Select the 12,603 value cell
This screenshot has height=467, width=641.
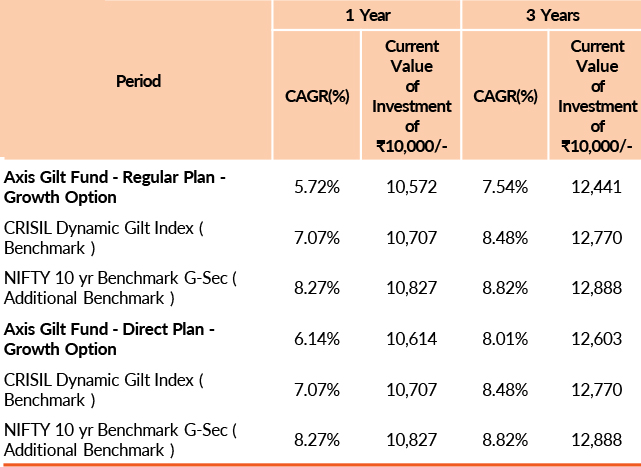pos(597,339)
